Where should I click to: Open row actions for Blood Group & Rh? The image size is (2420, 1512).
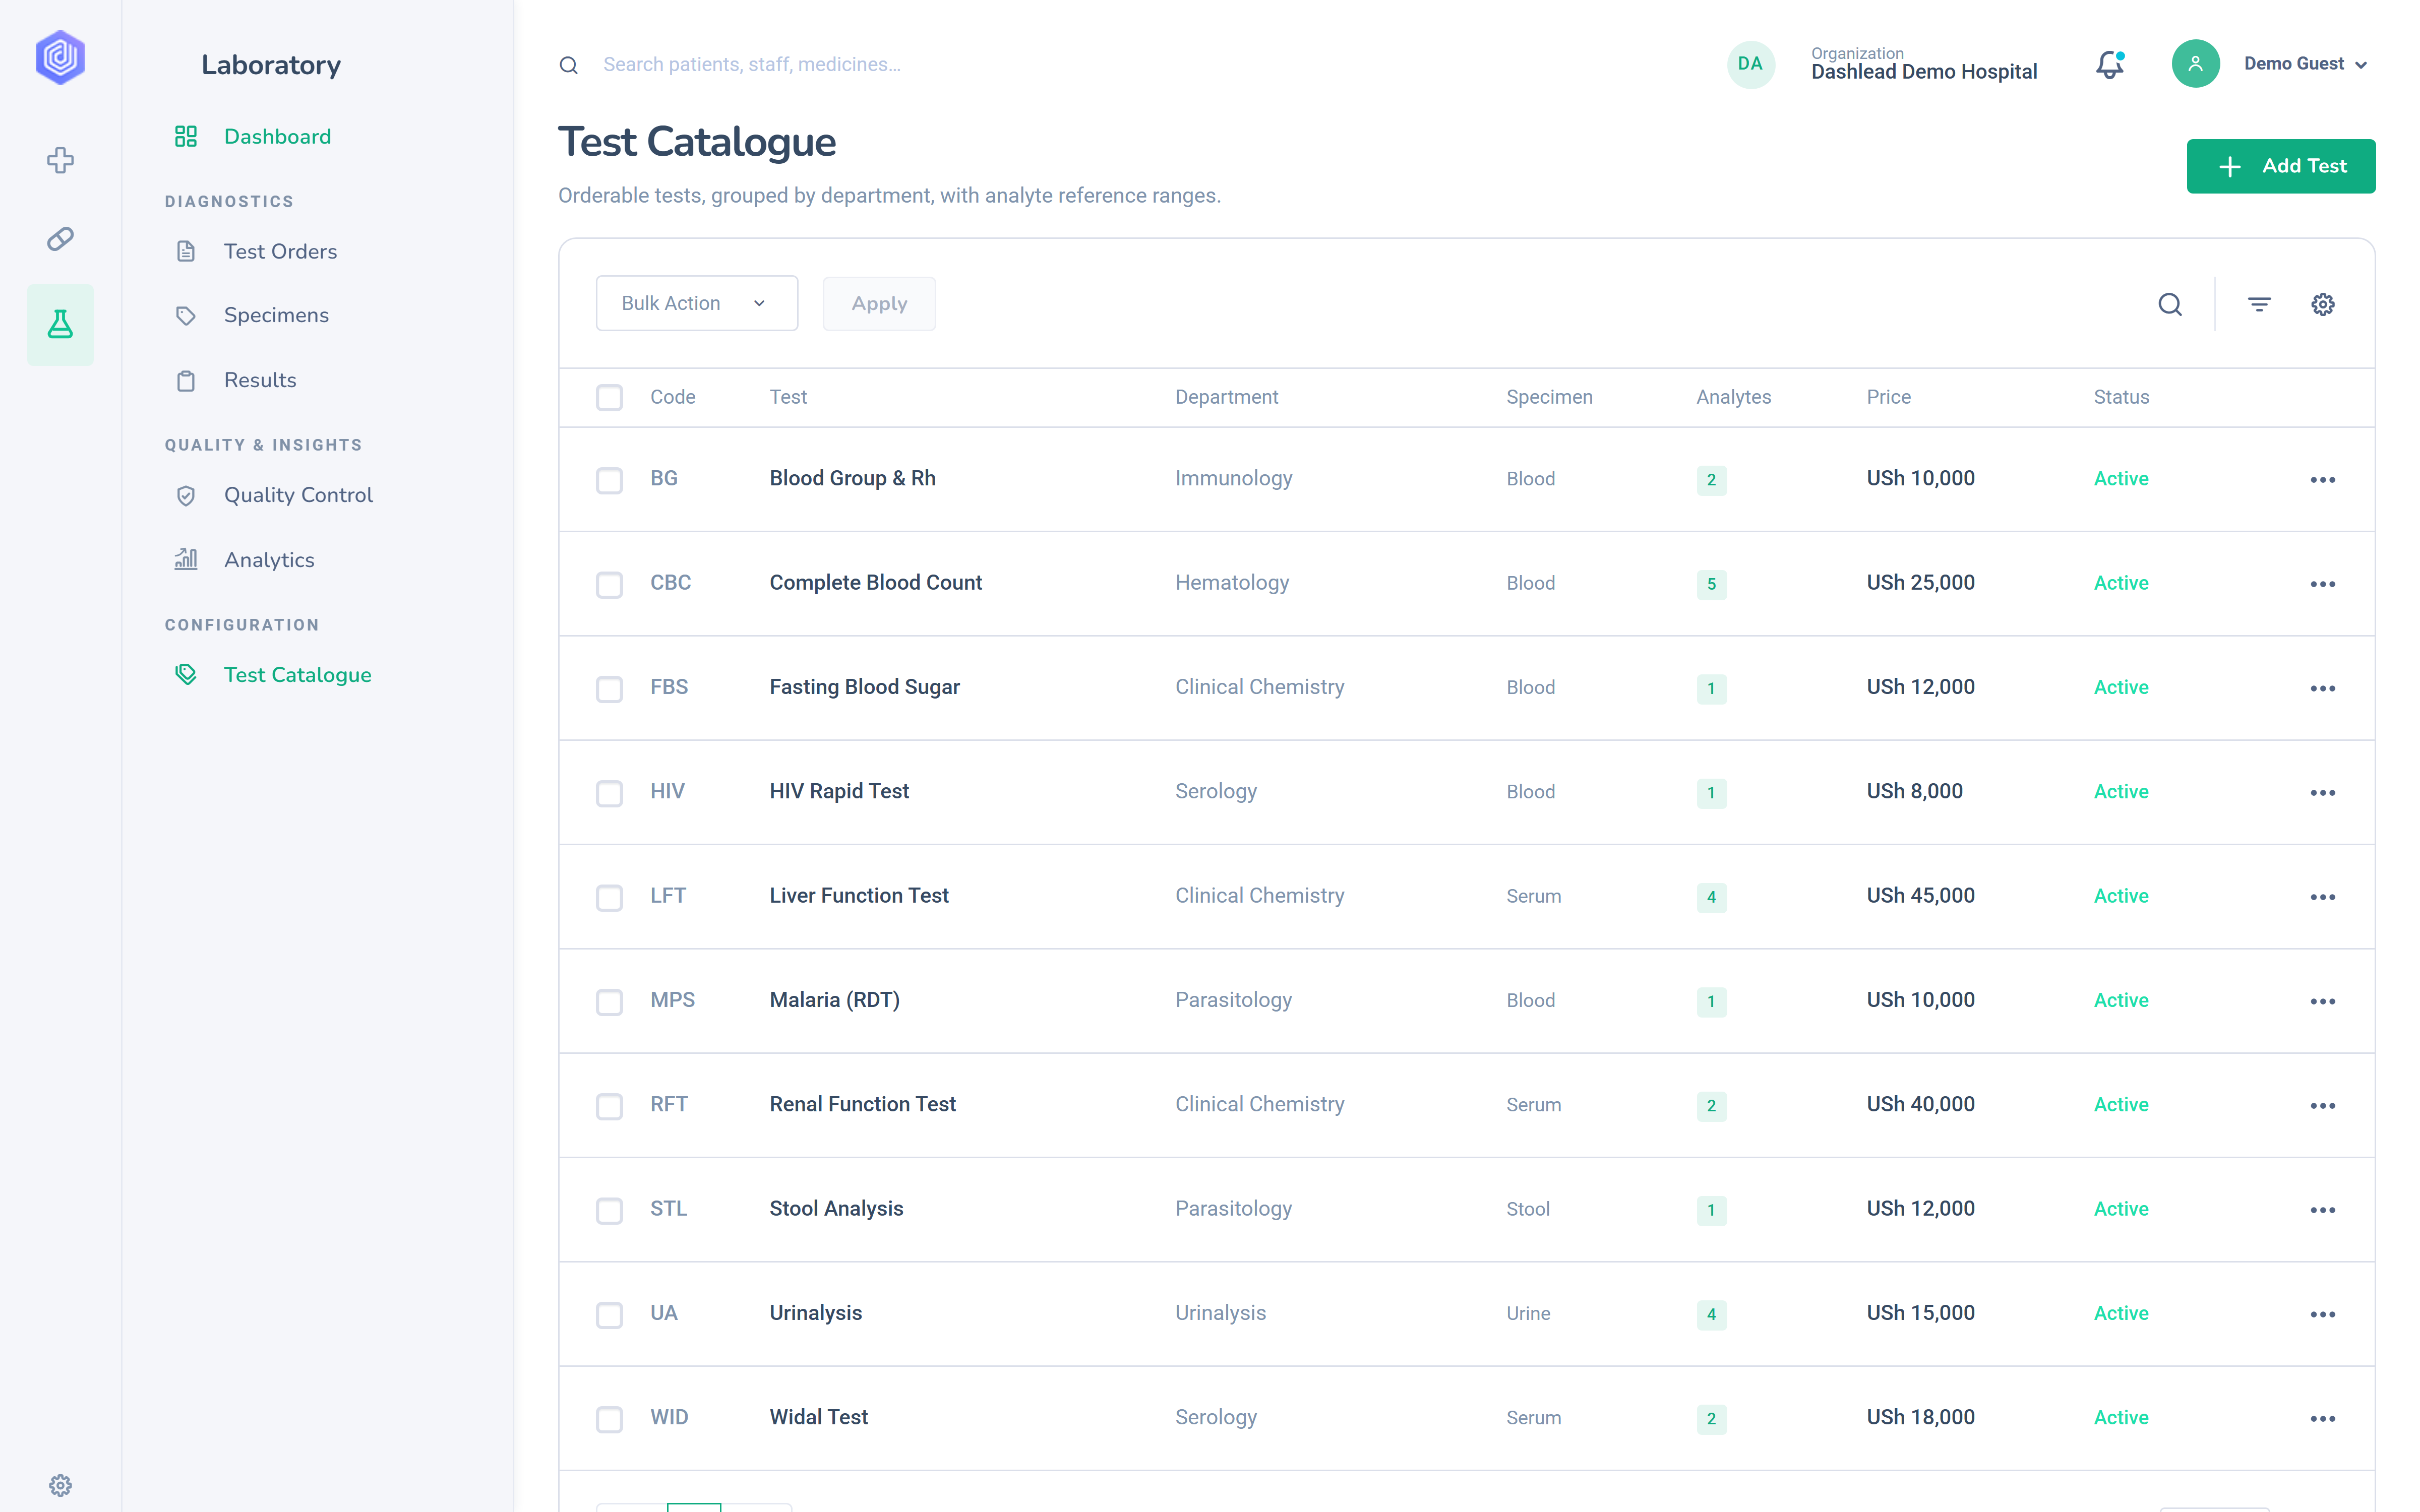point(2323,480)
